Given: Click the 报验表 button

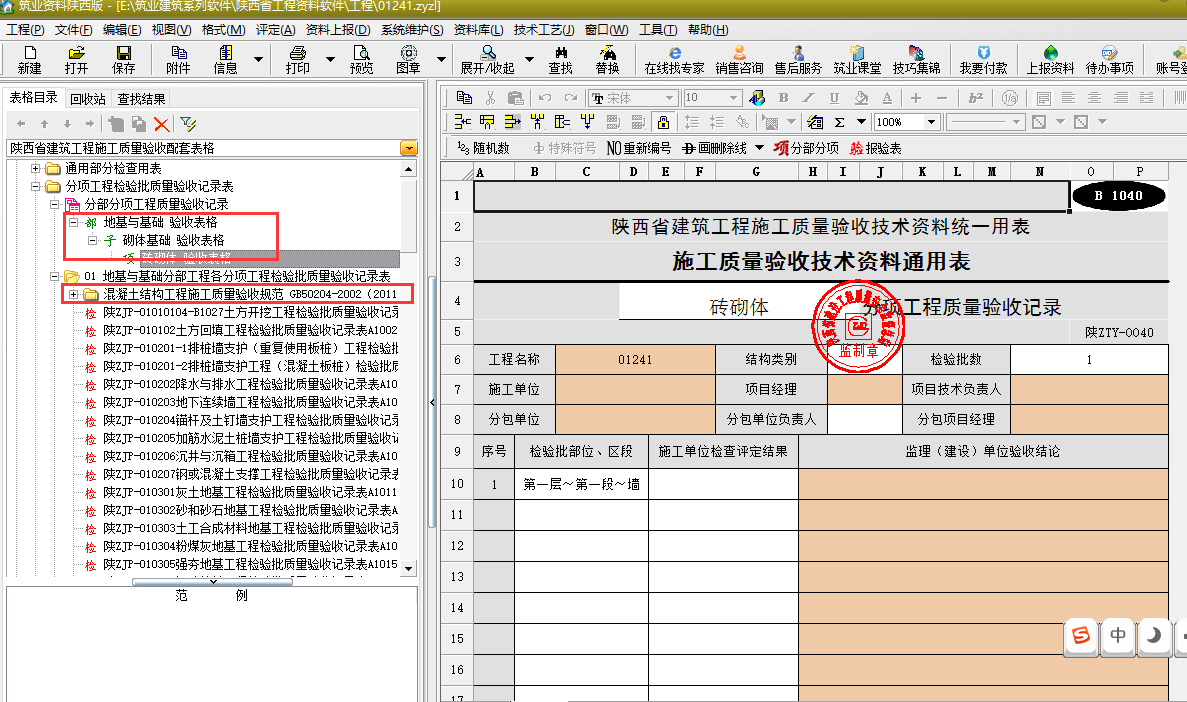Looking at the screenshot, I should click(875, 148).
